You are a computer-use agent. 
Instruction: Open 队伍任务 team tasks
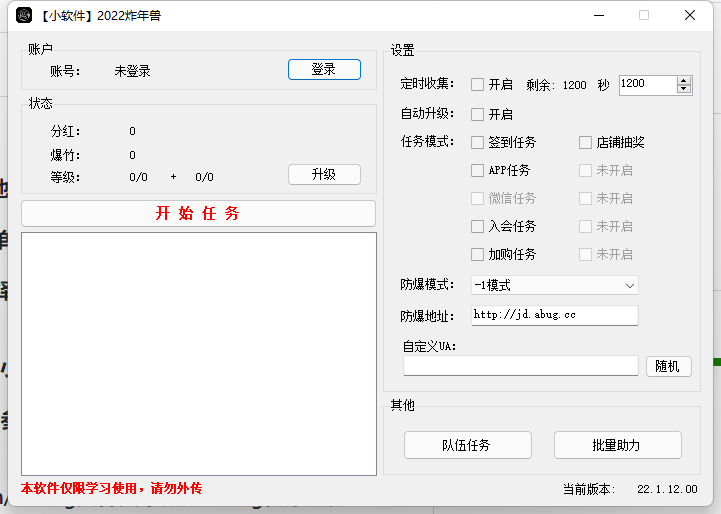pos(467,445)
